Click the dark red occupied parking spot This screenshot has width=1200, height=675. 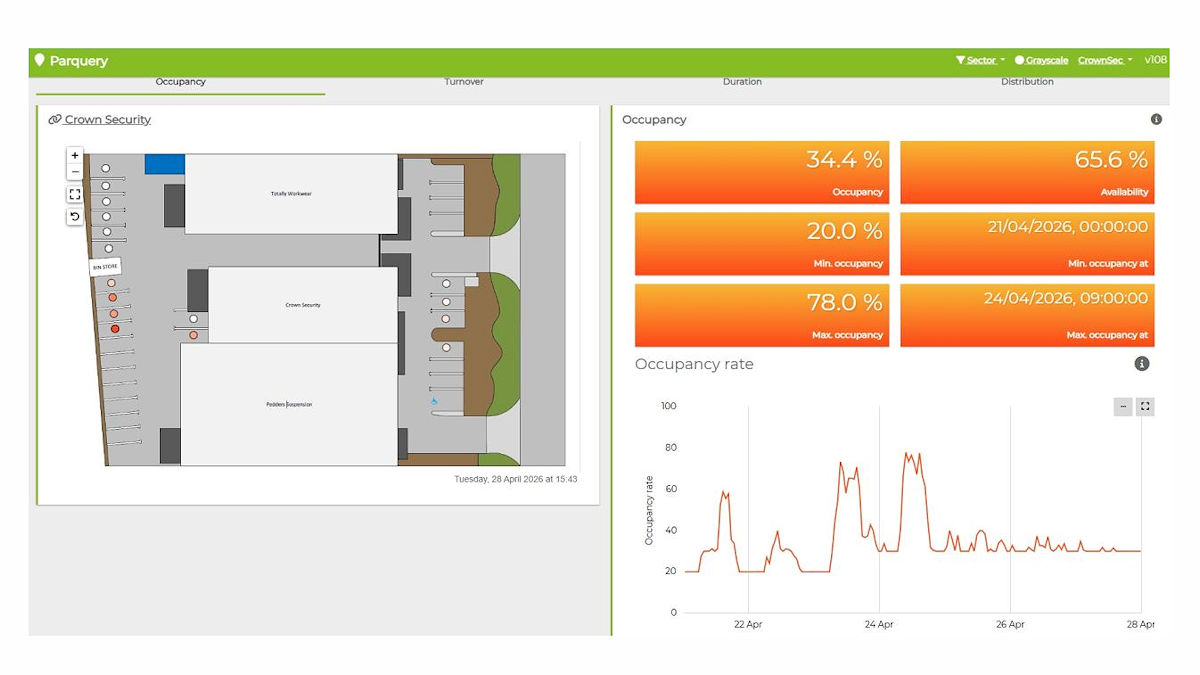tap(115, 329)
